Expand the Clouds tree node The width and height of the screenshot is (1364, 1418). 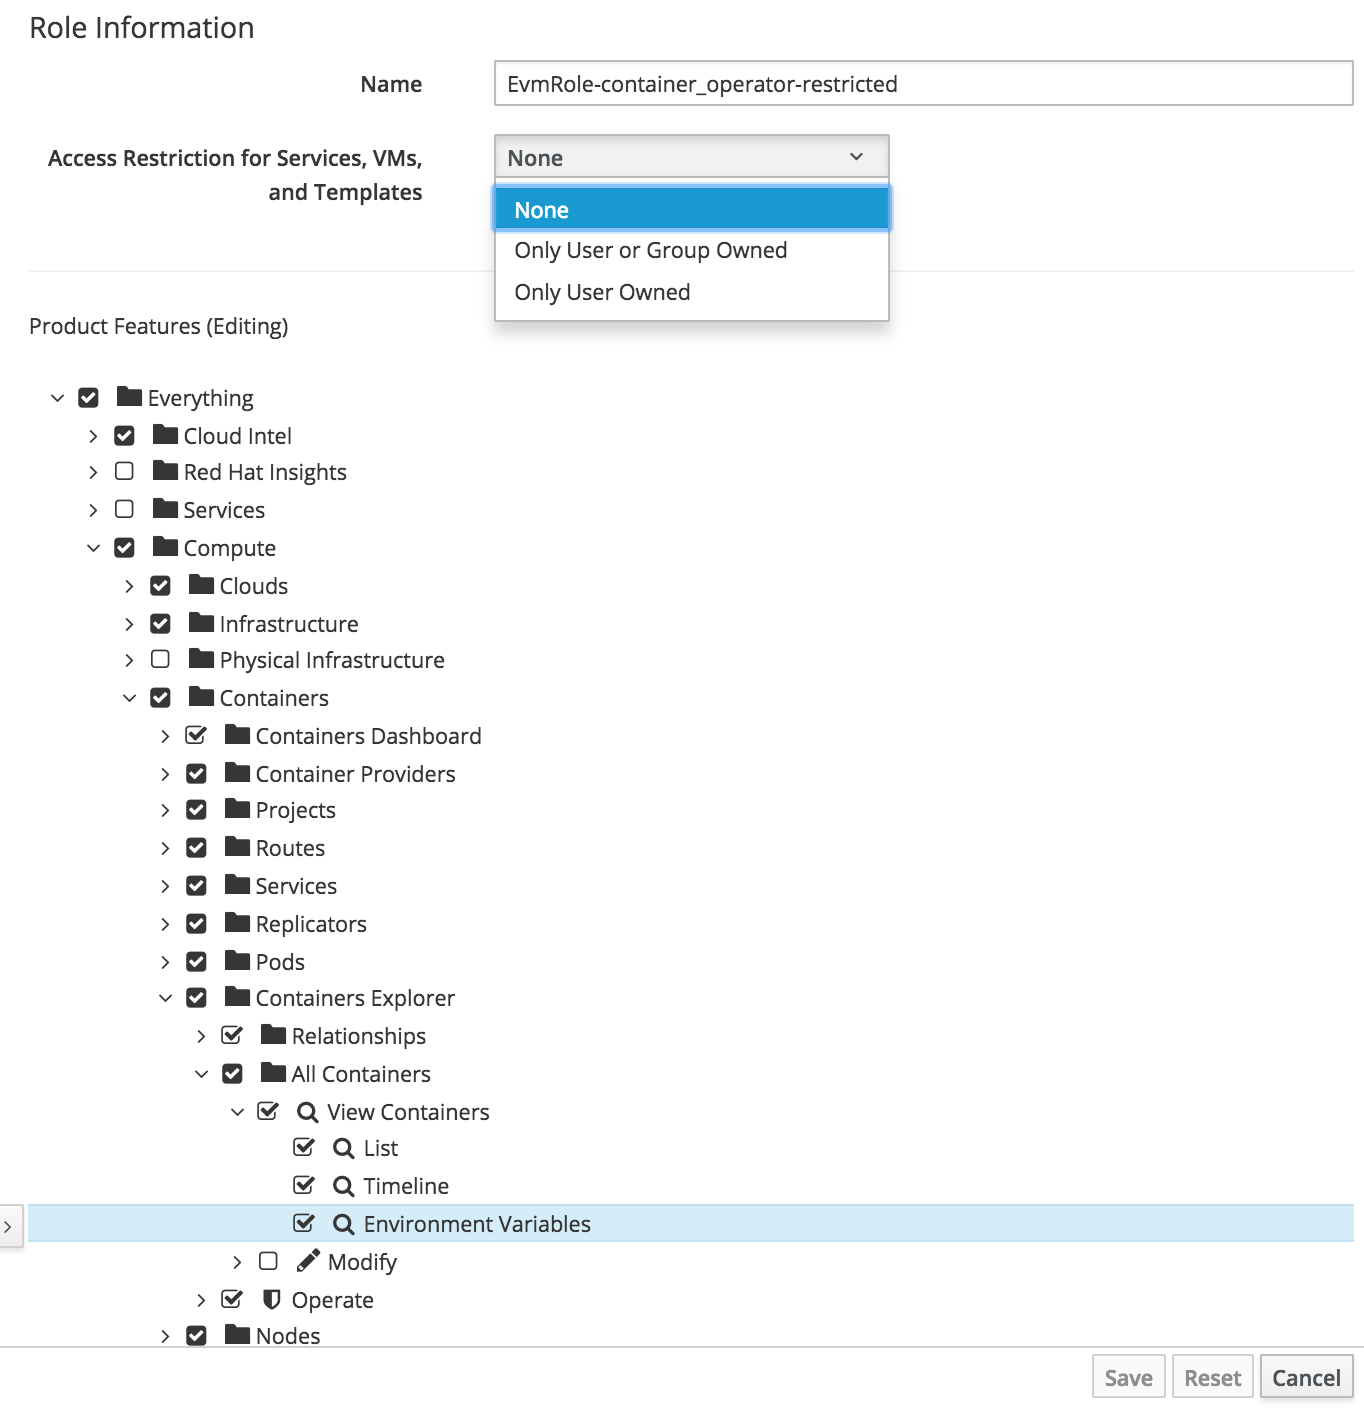[x=129, y=585]
